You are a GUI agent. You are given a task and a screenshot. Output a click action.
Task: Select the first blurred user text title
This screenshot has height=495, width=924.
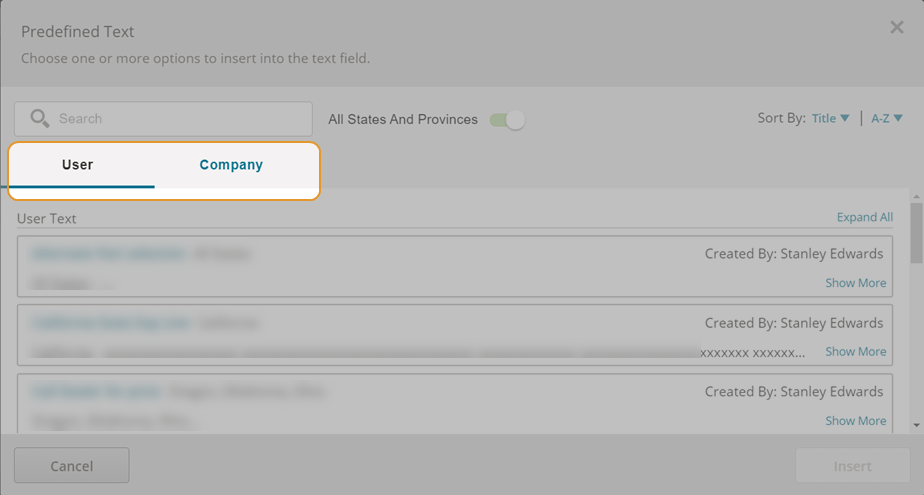[108, 254]
